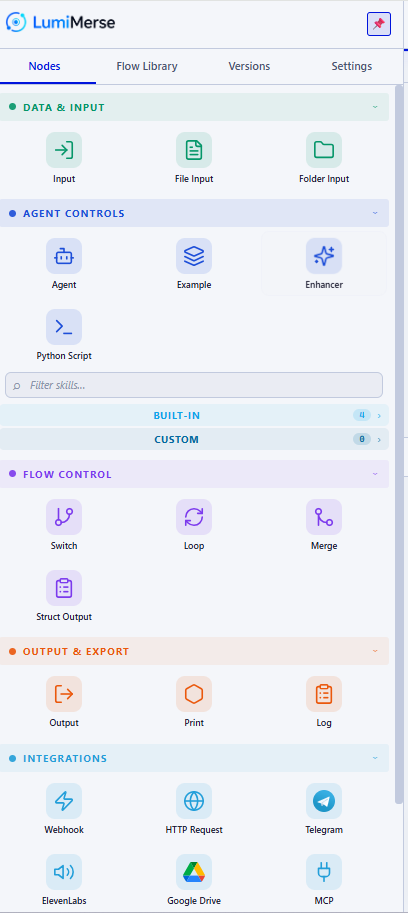The height and width of the screenshot is (913, 408).
Task: Click the Built-in count badge
Action: (361, 415)
